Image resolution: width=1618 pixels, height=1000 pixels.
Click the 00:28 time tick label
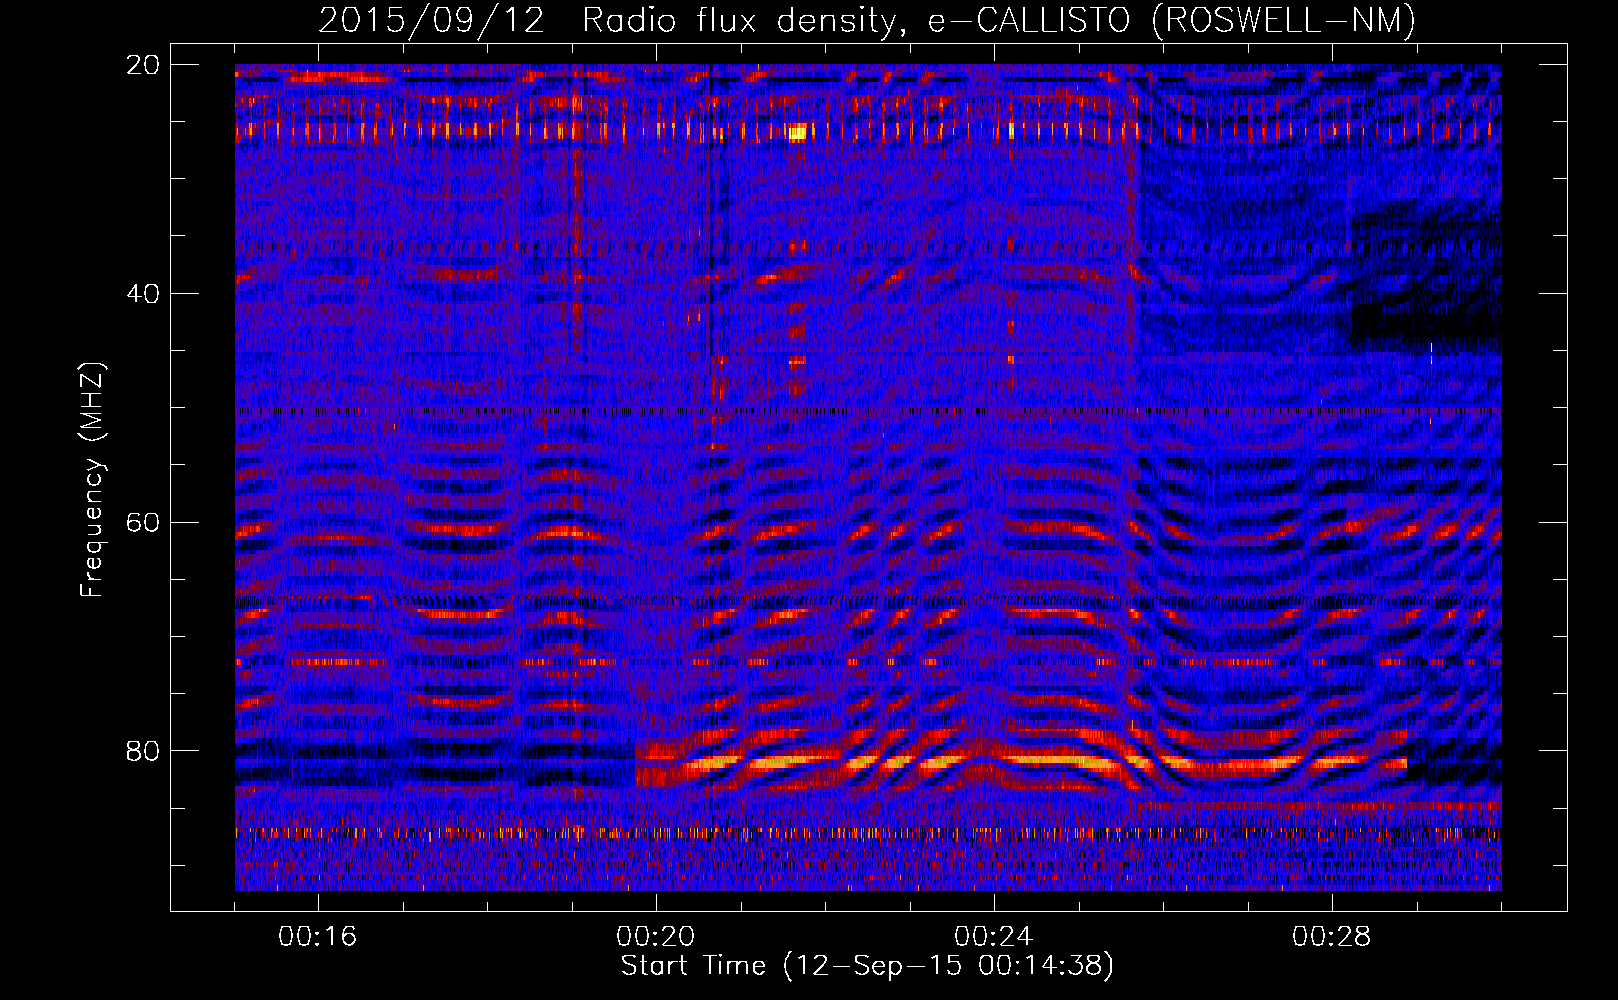click(x=1332, y=936)
